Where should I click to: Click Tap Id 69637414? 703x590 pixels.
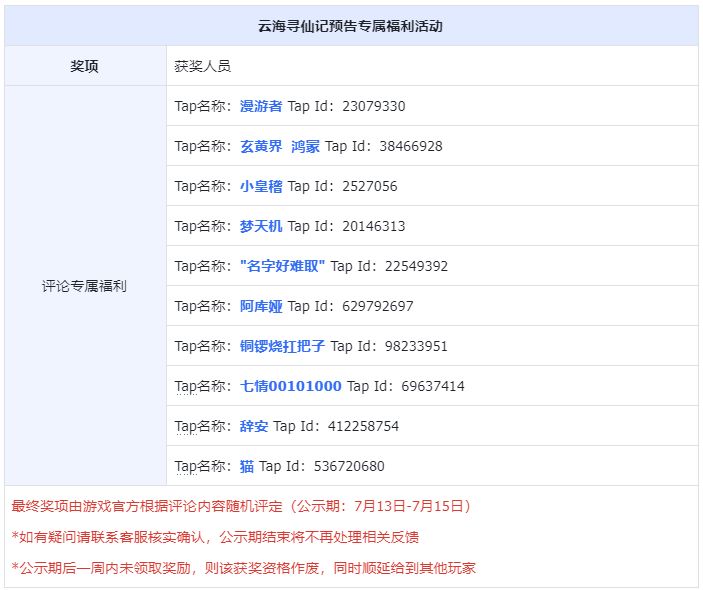tap(406, 386)
